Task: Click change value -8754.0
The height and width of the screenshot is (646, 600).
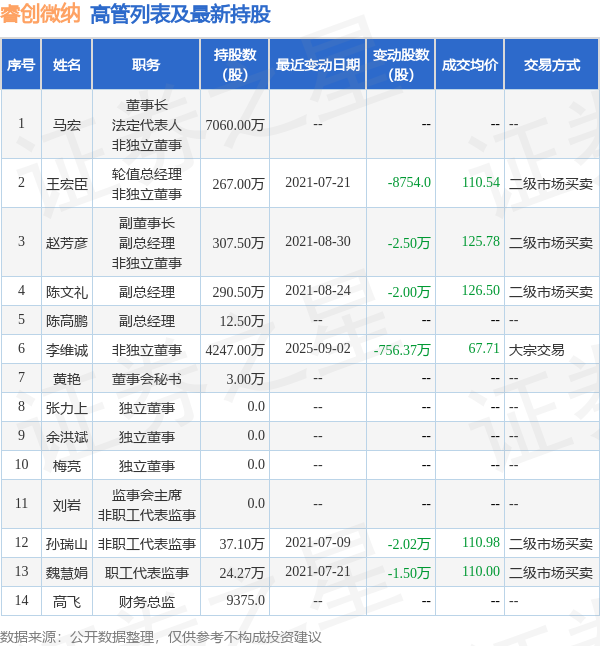Action: coord(409,182)
